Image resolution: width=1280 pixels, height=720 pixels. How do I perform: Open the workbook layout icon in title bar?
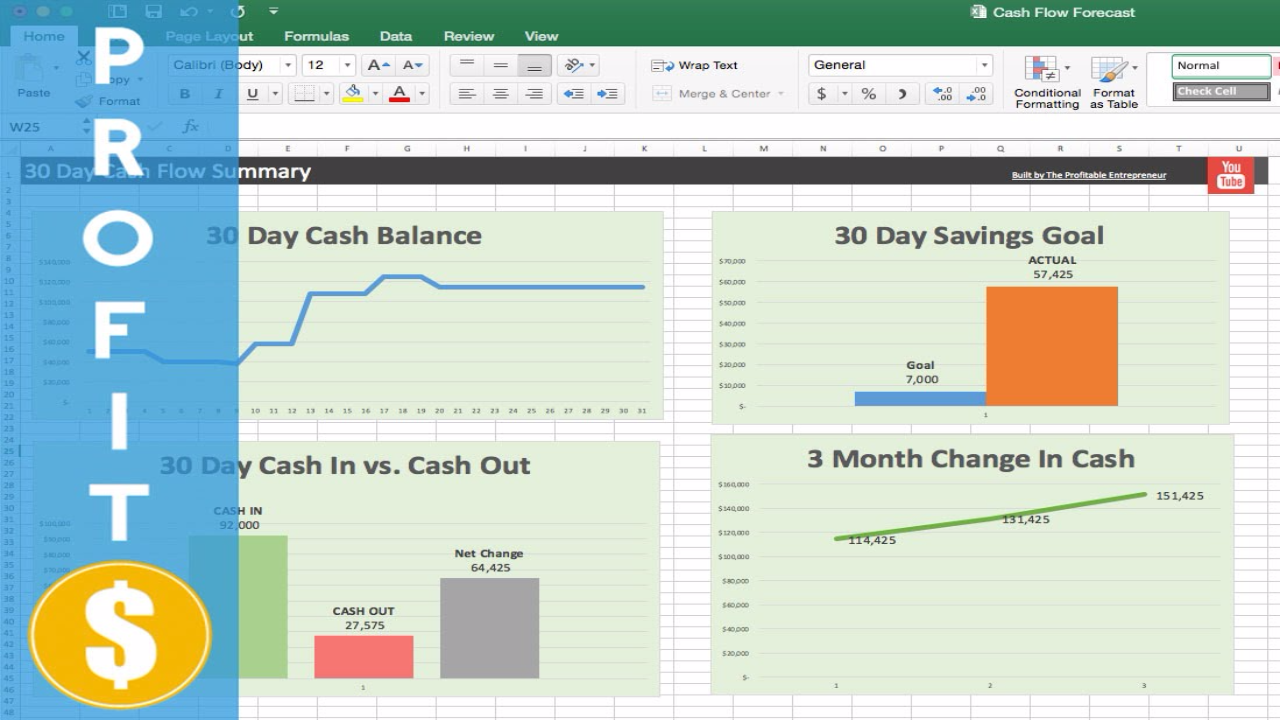pos(117,12)
